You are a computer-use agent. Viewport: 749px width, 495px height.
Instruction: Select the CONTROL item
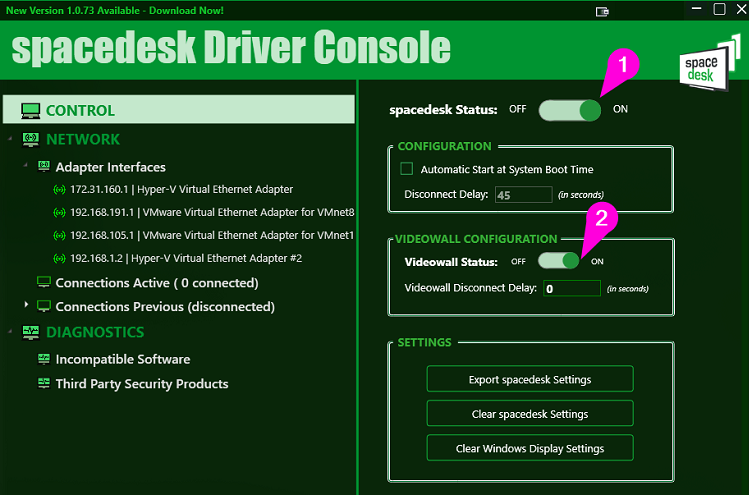(x=179, y=109)
